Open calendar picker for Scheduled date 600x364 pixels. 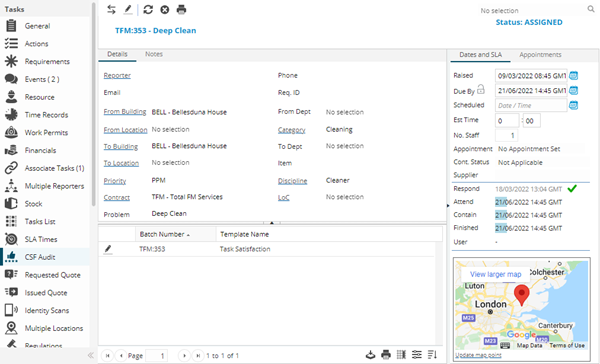pos(573,105)
